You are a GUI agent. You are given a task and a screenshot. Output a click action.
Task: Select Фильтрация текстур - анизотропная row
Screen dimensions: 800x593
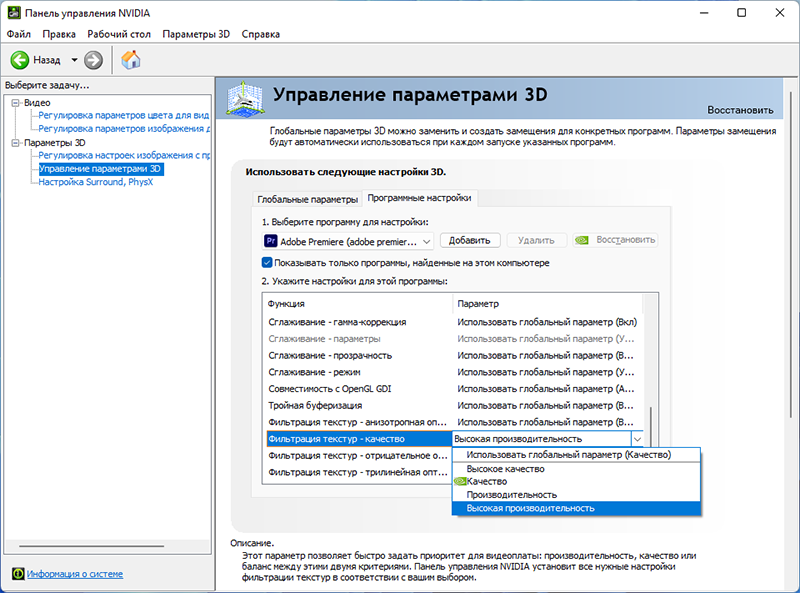(x=453, y=422)
